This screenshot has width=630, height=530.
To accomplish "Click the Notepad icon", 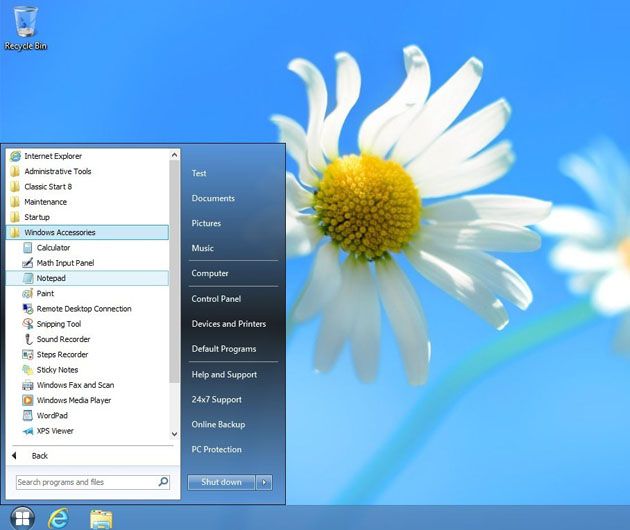I will coord(27,278).
